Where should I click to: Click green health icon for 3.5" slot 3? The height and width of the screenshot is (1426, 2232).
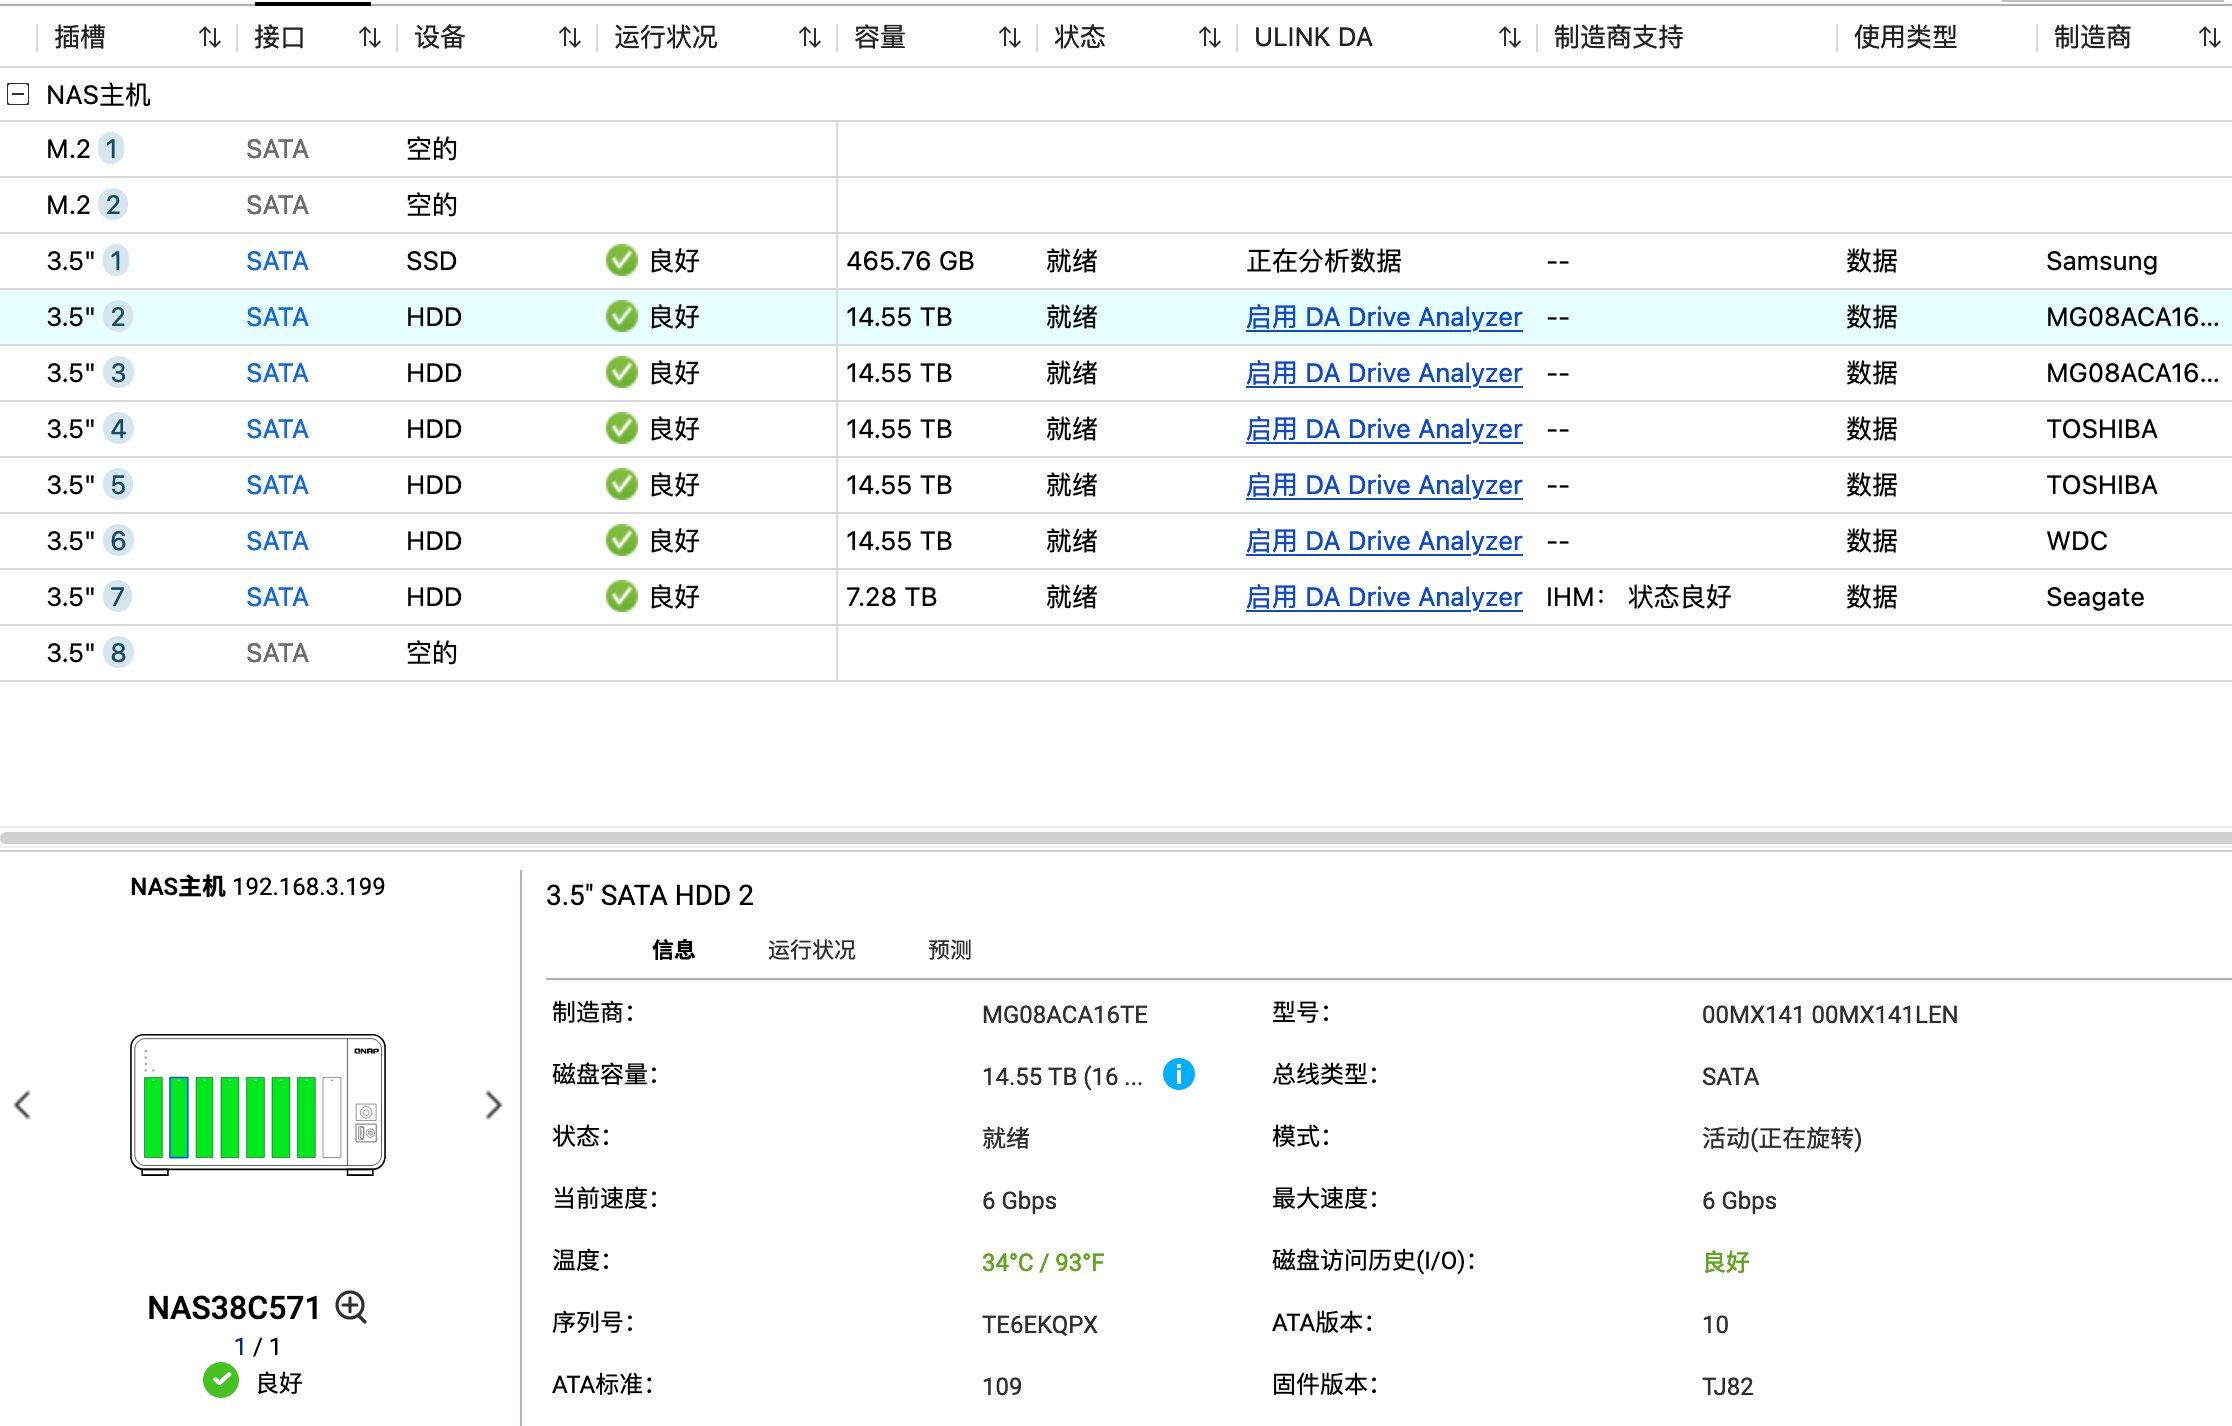point(621,373)
